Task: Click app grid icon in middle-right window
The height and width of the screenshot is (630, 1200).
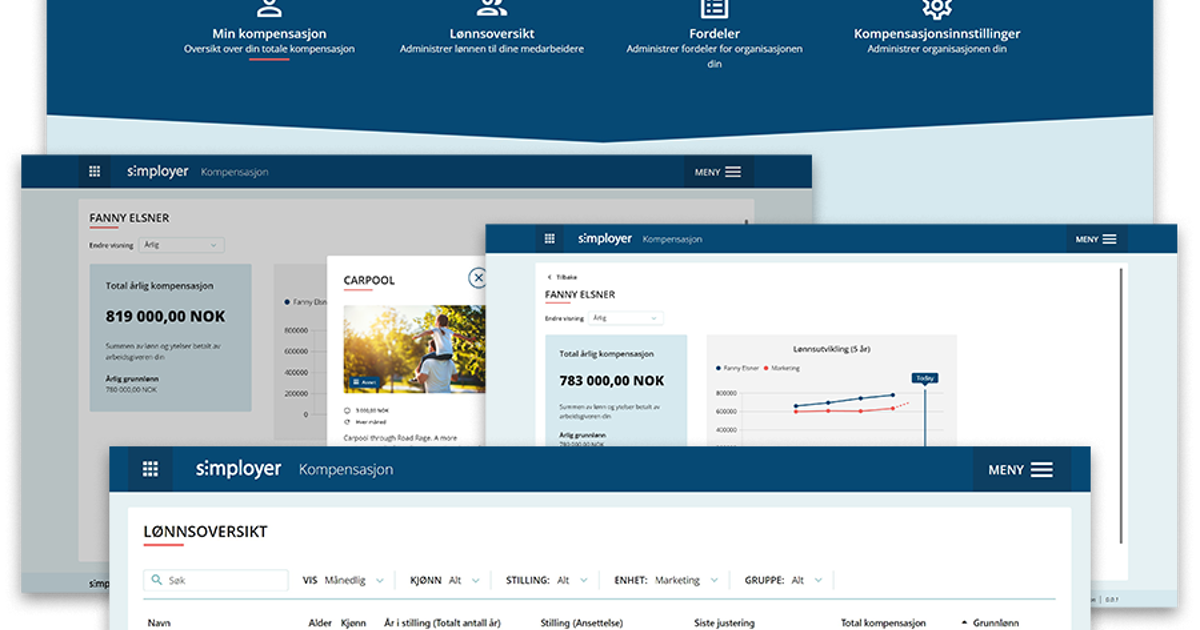Action: pos(549,239)
